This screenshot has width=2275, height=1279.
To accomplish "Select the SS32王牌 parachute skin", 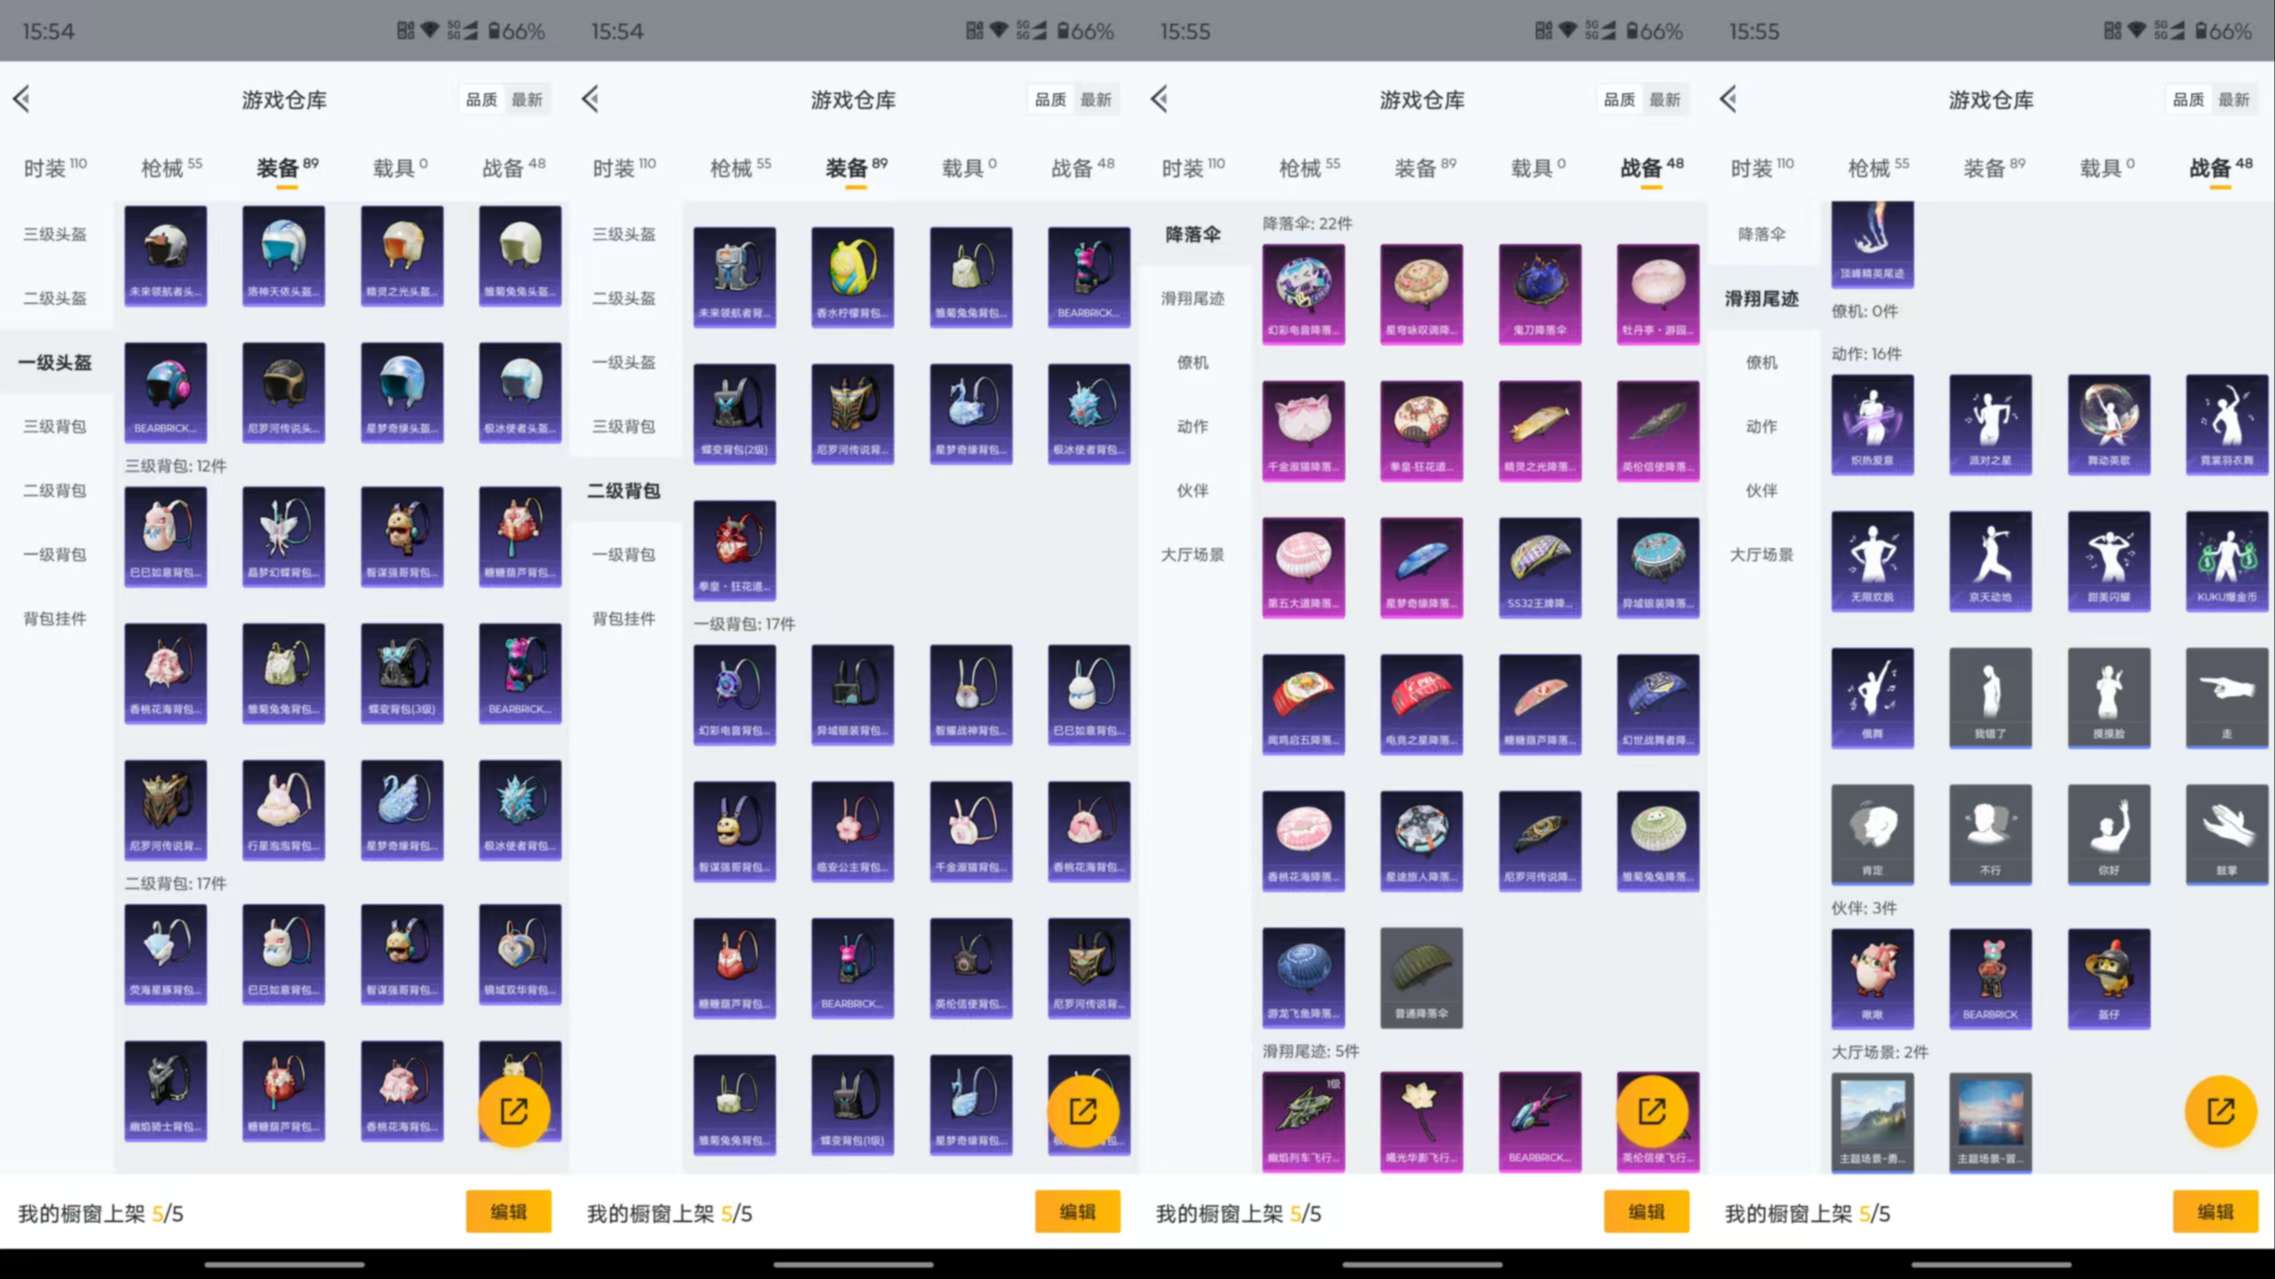I will 1539,566.
